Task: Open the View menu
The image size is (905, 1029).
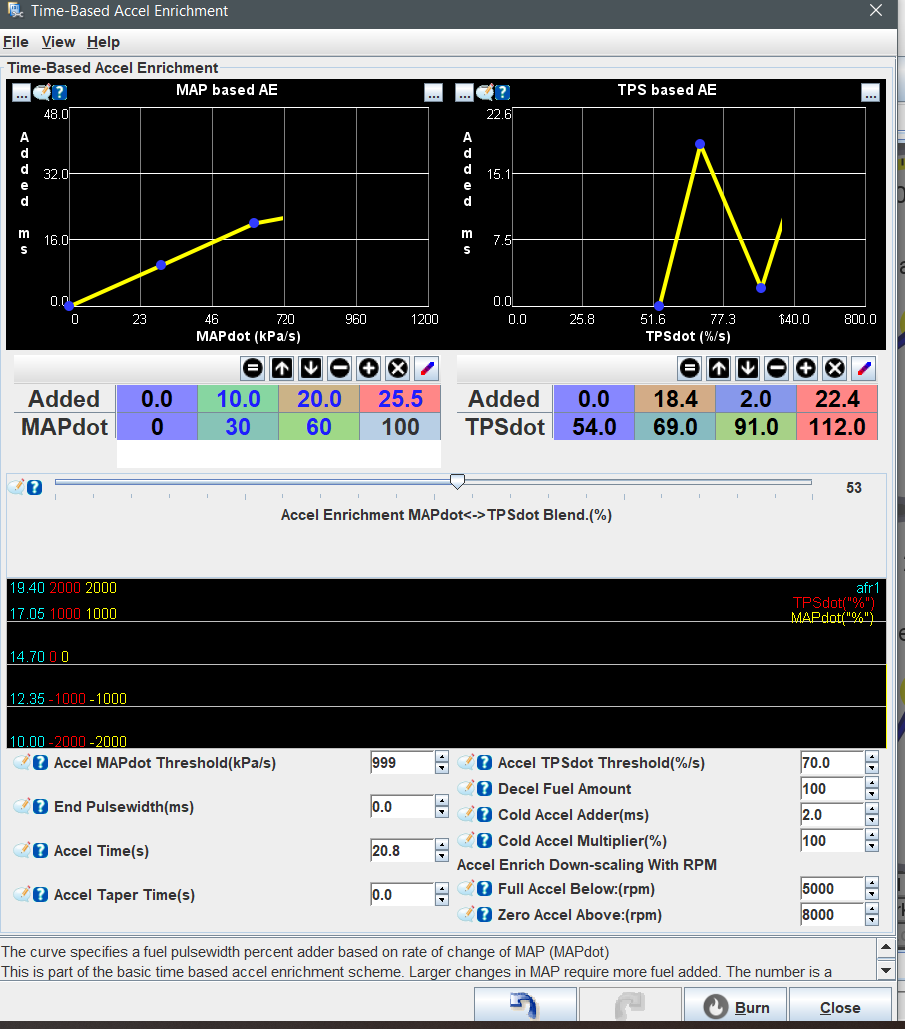Action: (x=58, y=42)
